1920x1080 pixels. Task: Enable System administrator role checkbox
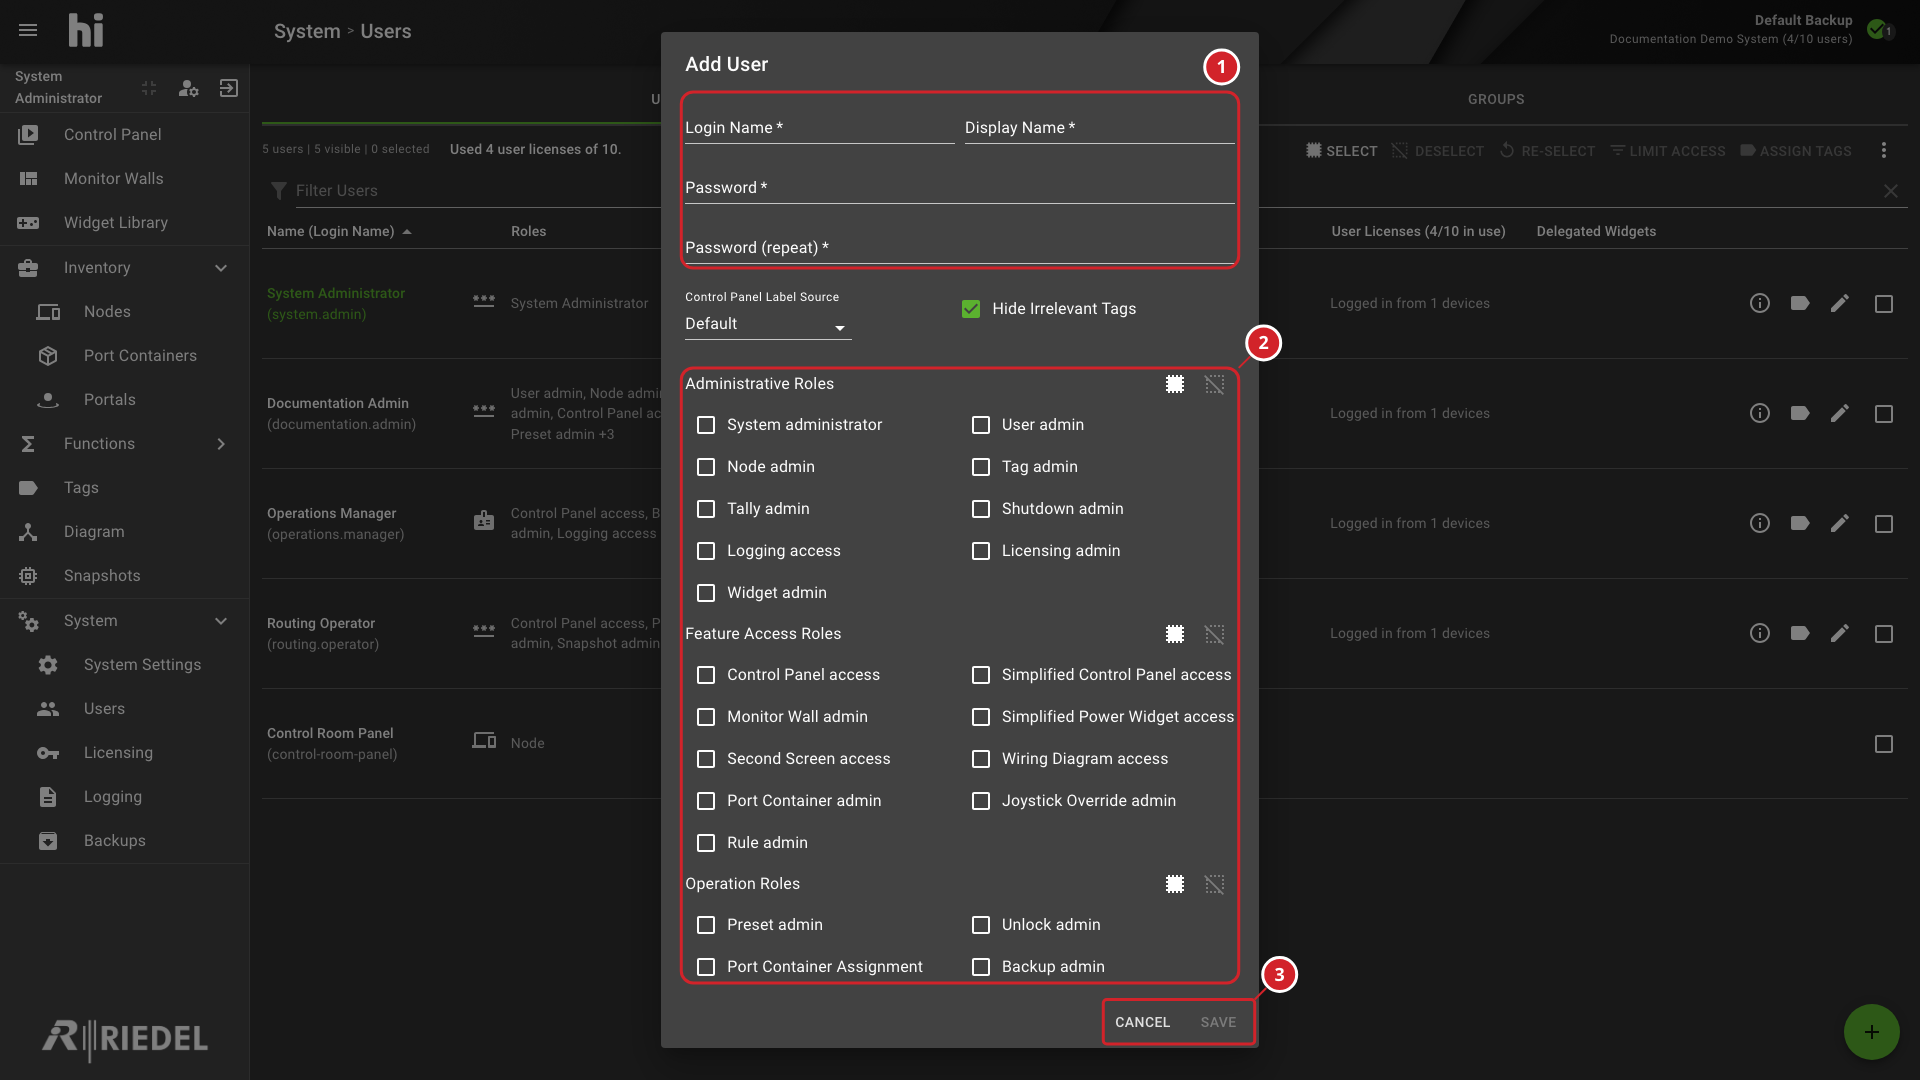point(706,425)
